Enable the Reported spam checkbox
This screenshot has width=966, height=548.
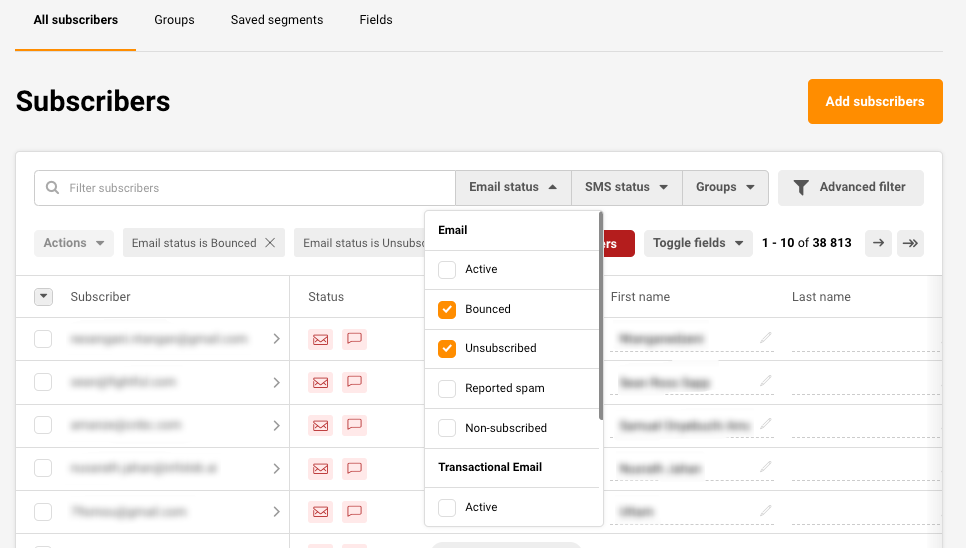(x=447, y=388)
